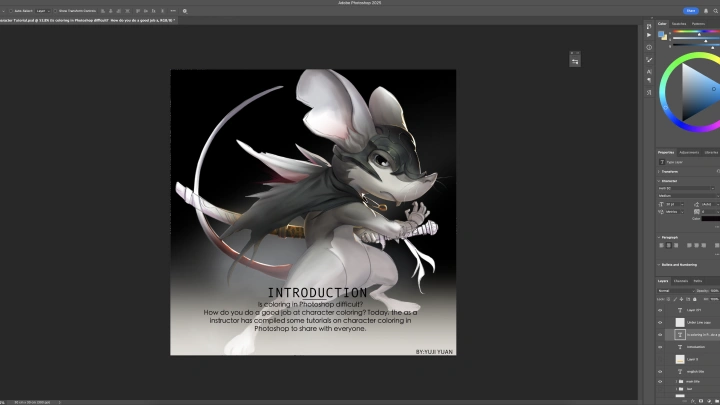720x405 pixels.
Task: Select the open document tab
Action: (x=87, y=20)
